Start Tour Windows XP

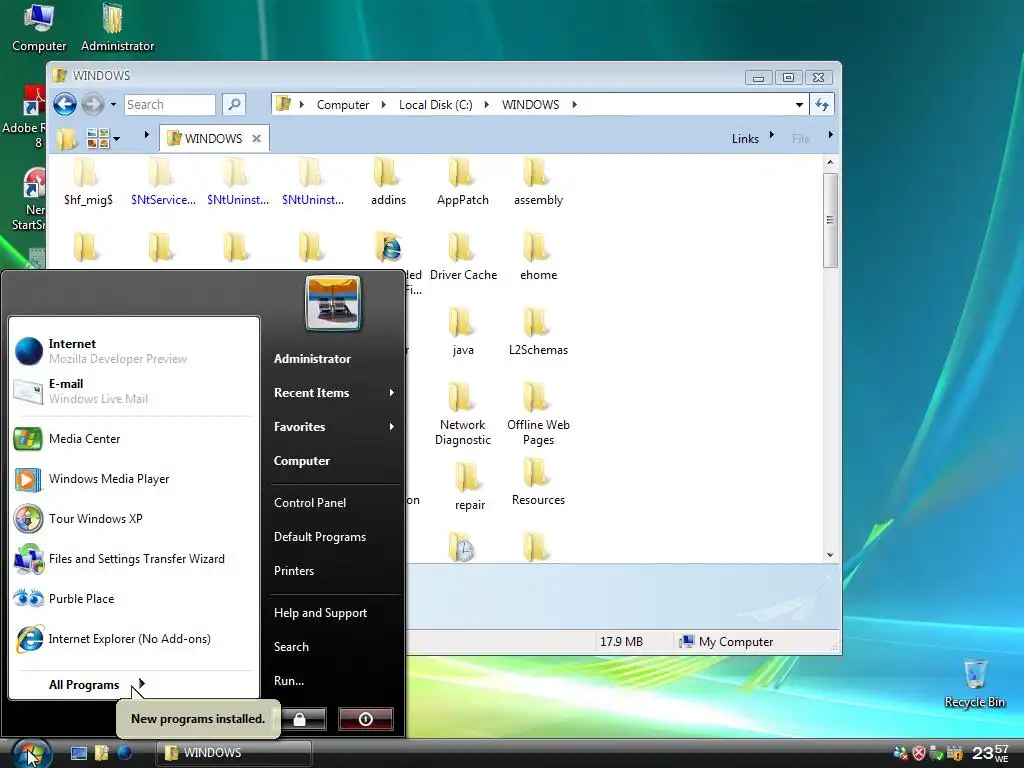(134, 519)
